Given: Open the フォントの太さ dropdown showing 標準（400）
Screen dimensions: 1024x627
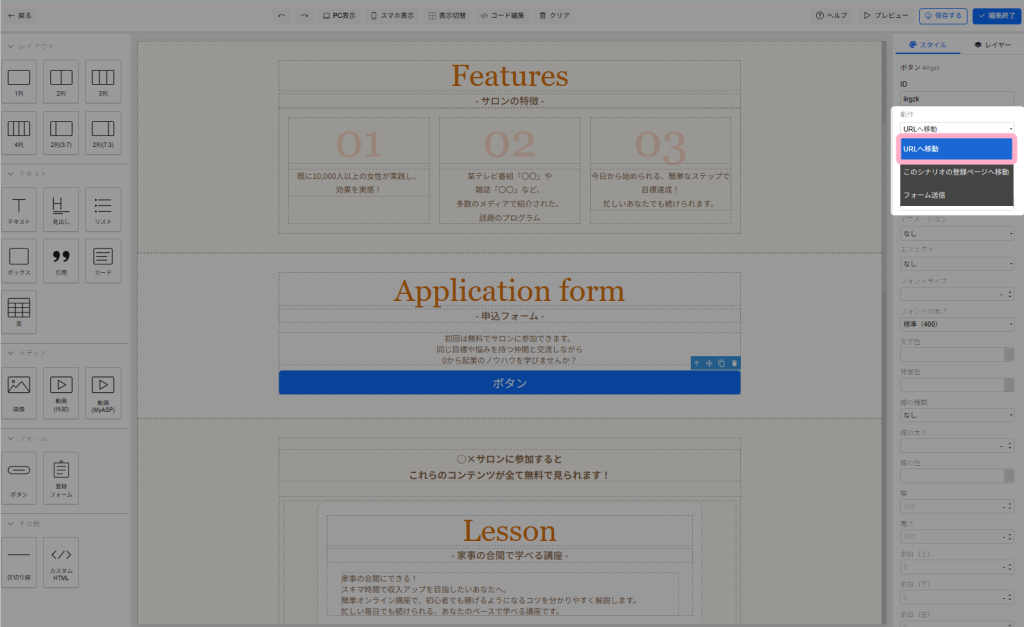Looking at the screenshot, I should (957, 324).
